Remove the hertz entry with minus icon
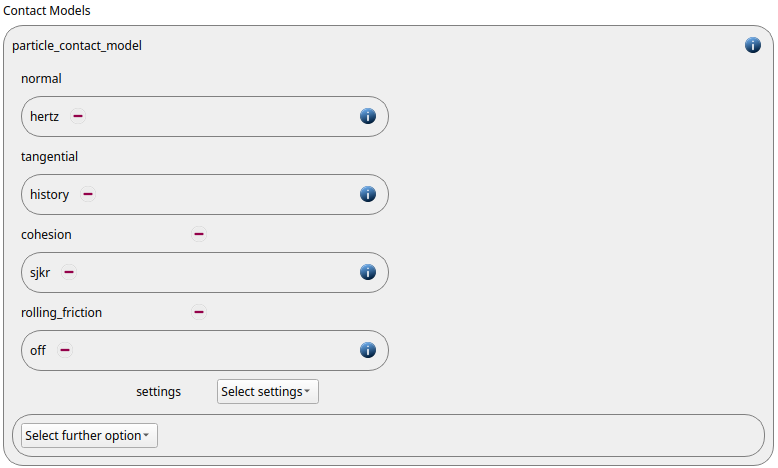 click(77, 116)
